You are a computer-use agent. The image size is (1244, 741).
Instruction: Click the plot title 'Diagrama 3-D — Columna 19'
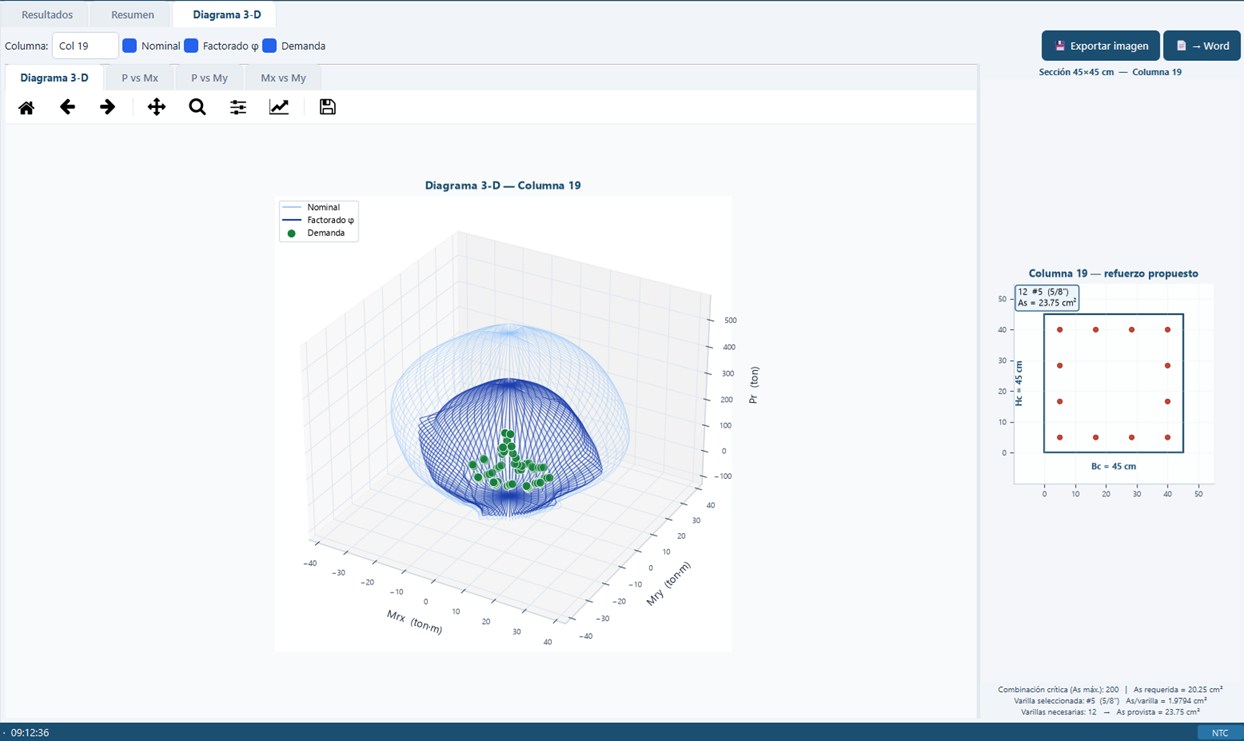503,186
